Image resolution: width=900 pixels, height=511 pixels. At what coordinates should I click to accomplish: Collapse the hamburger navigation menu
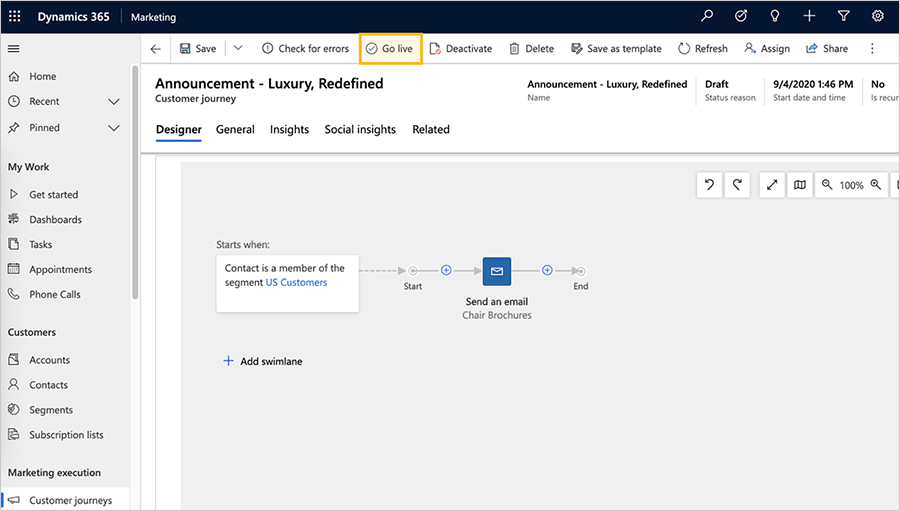click(x=14, y=49)
